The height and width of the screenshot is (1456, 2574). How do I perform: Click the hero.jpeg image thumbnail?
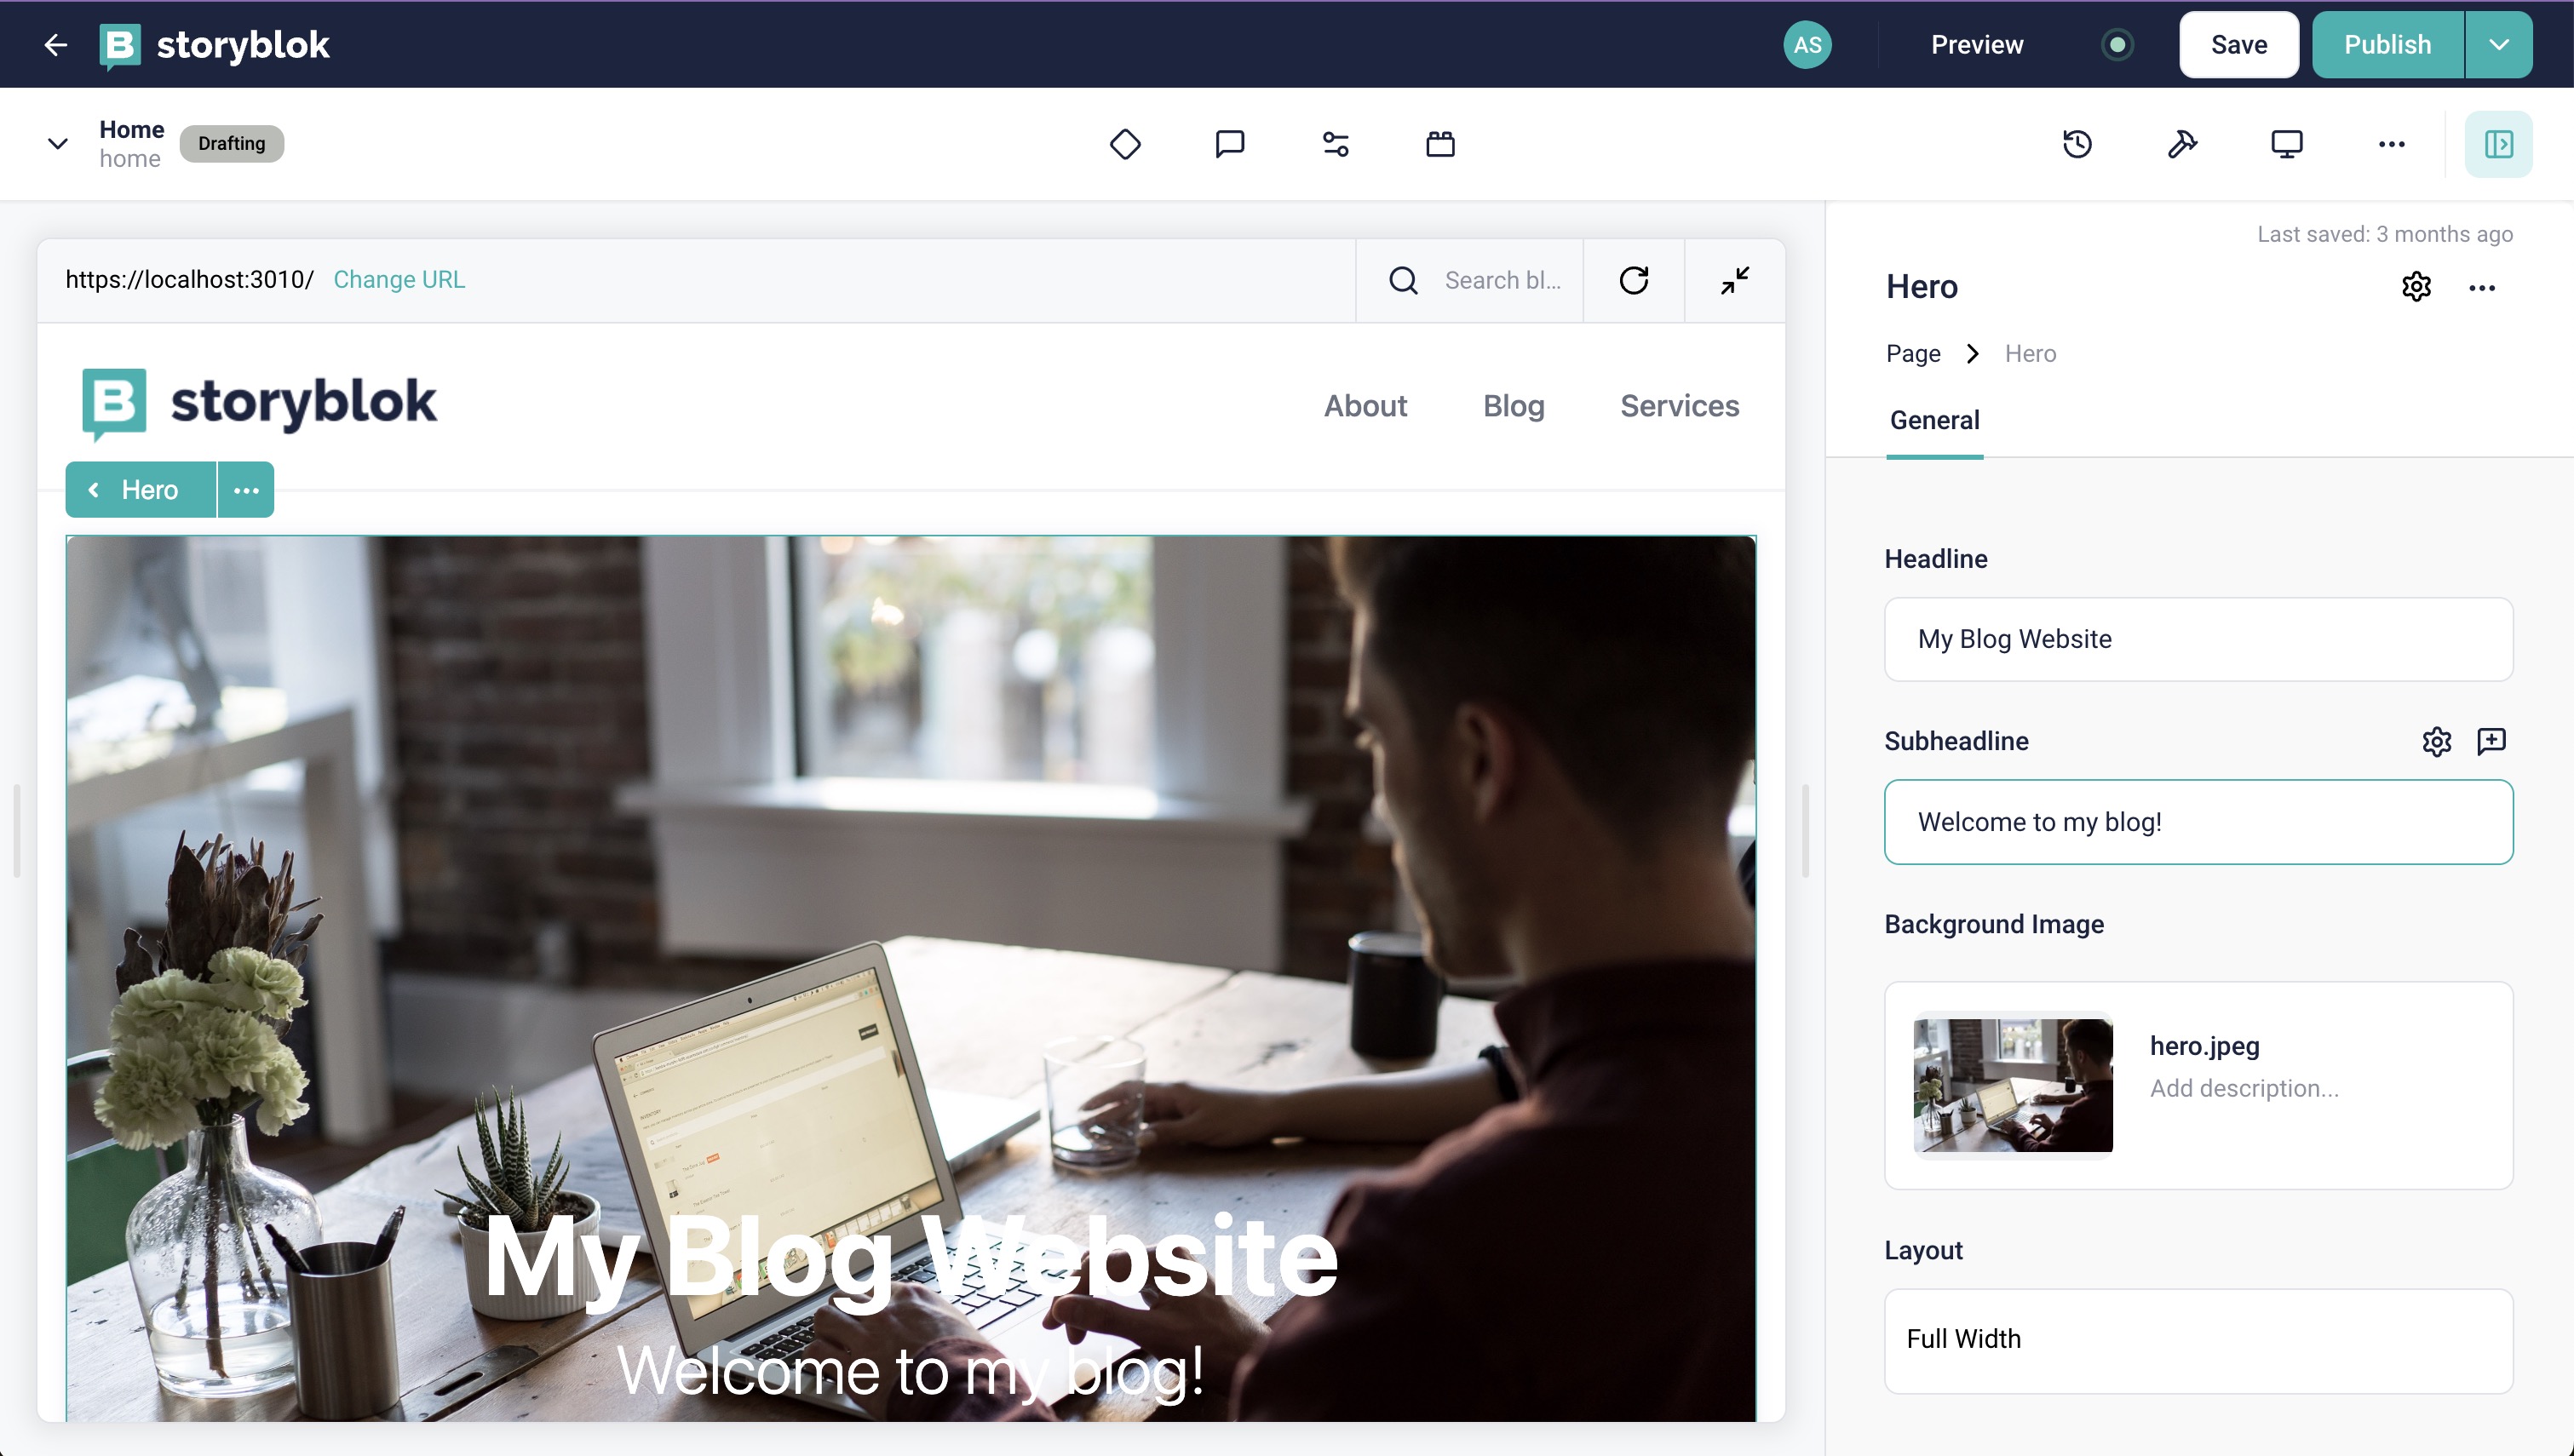pos(2012,1085)
